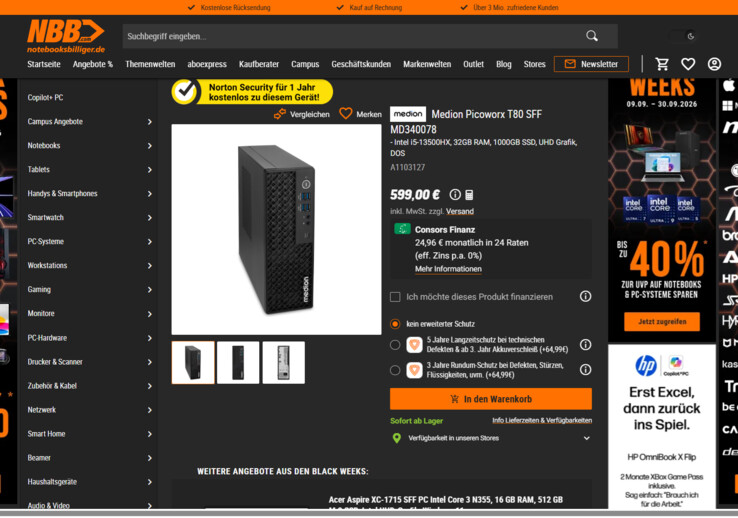The width and height of the screenshot is (738, 518).
Task: Expand PC-Systeme category chevron
Action: tap(150, 242)
